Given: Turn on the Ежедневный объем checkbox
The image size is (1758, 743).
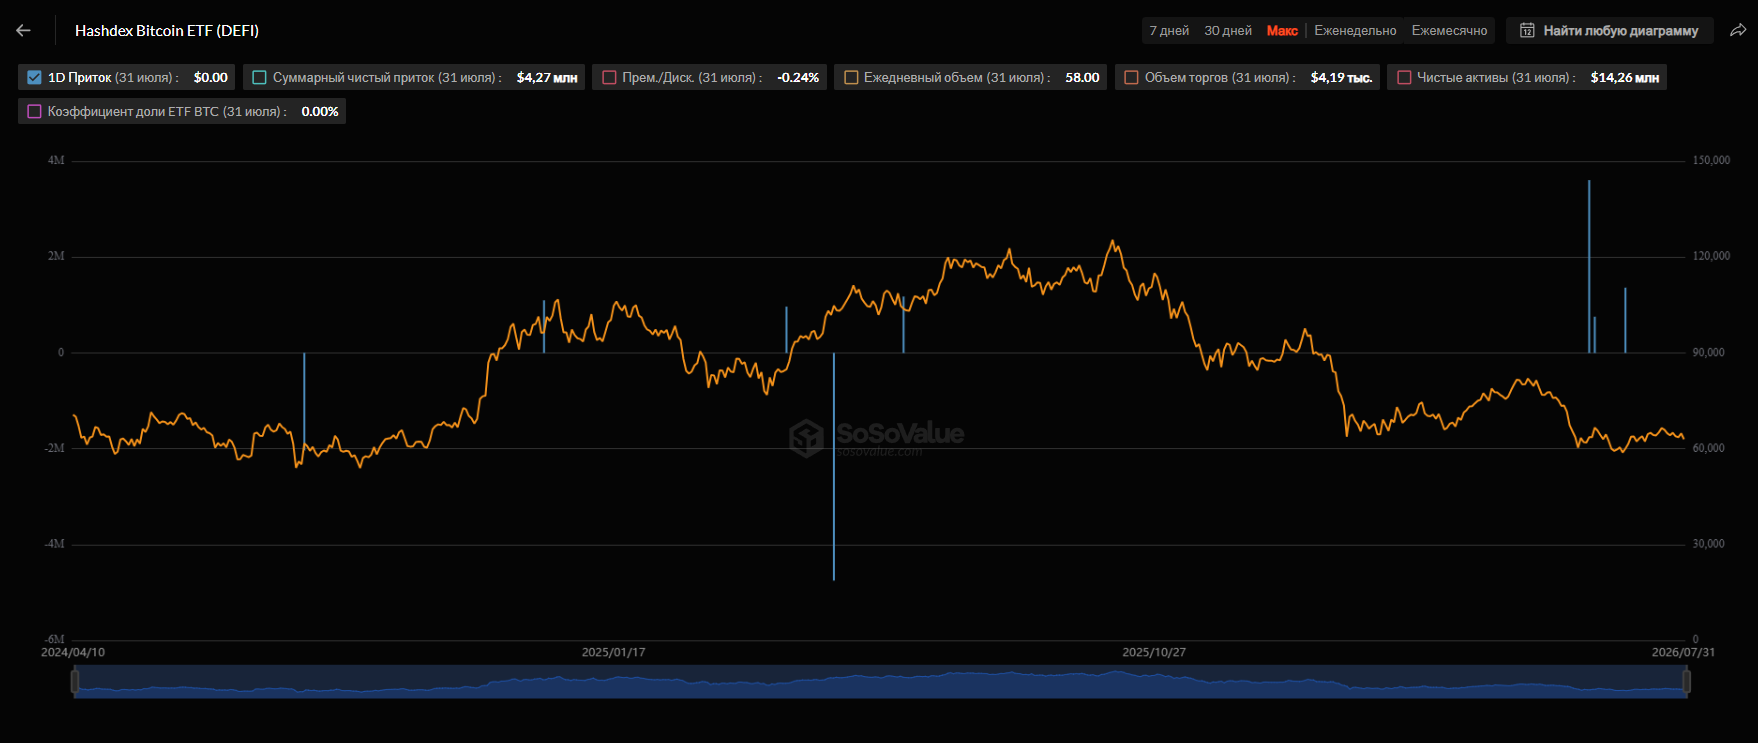Looking at the screenshot, I should pos(851,77).
